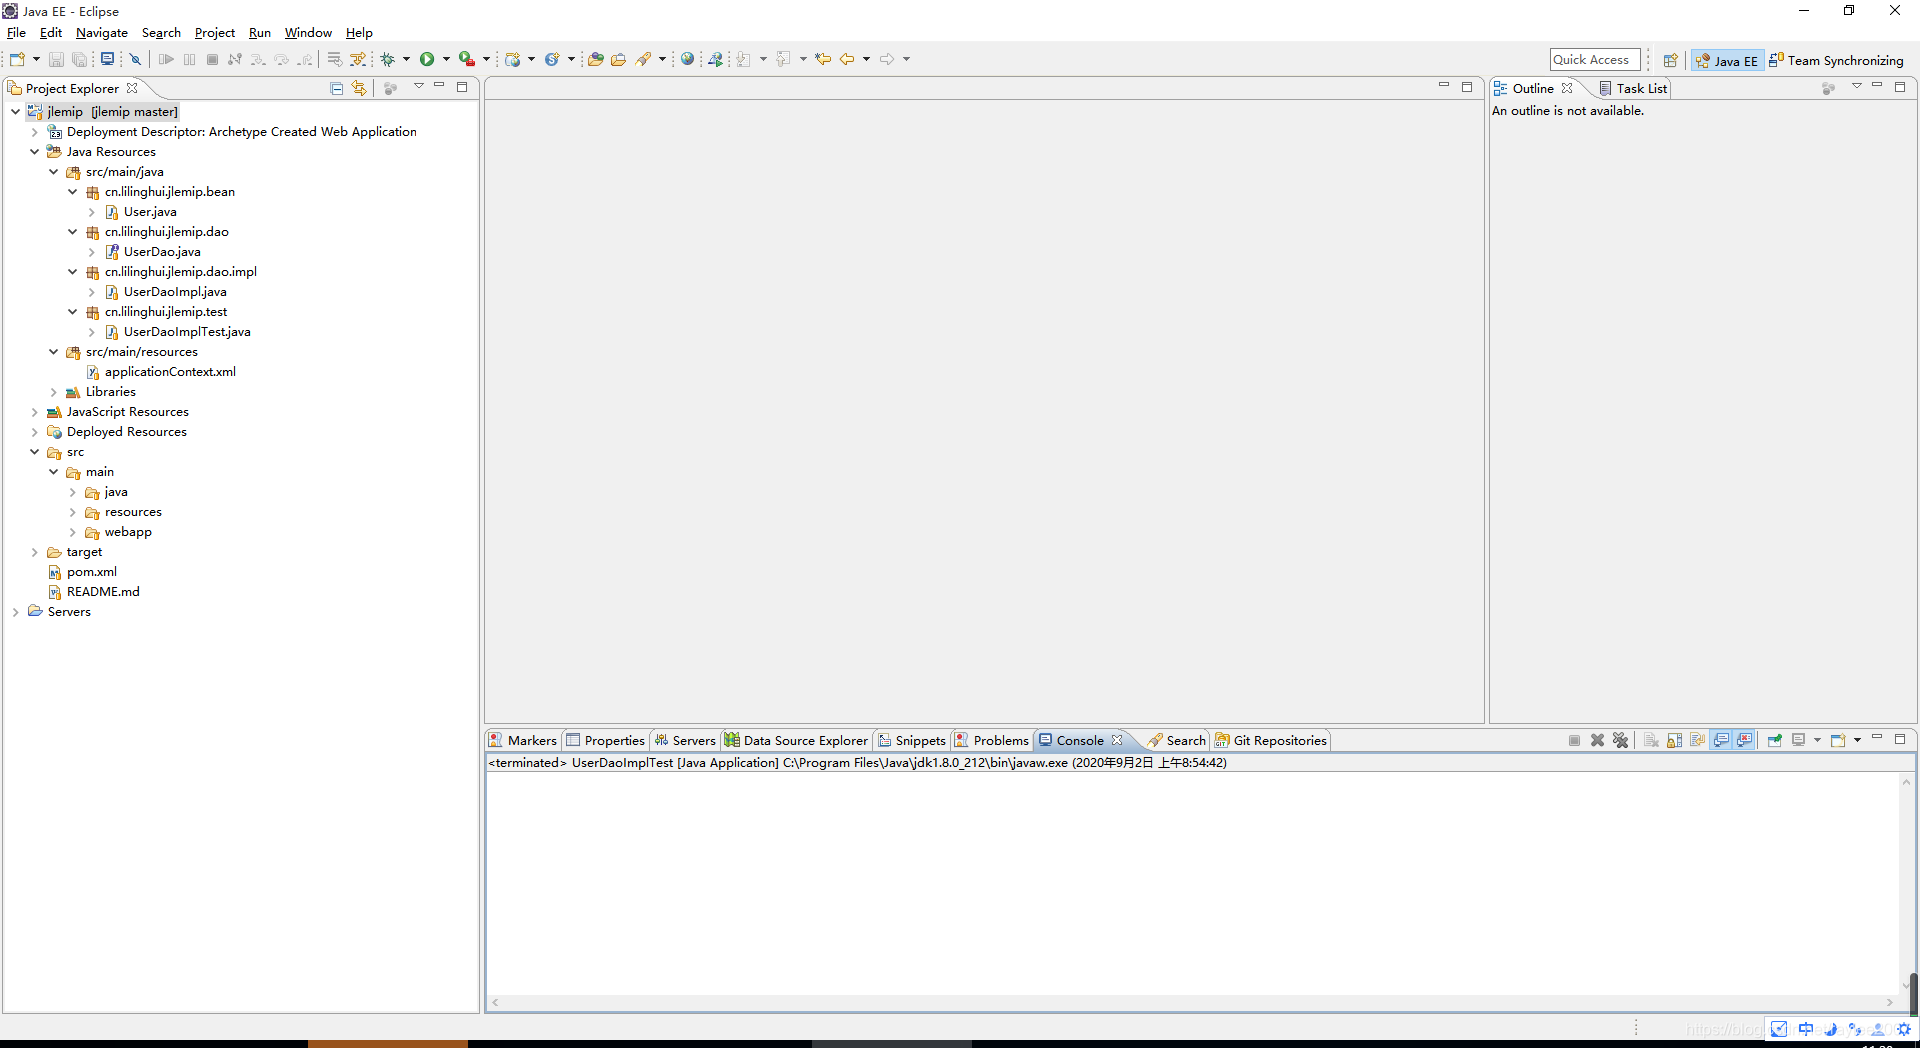
Task: Click the Last Edit Location icon
Action: pos(823,59)
